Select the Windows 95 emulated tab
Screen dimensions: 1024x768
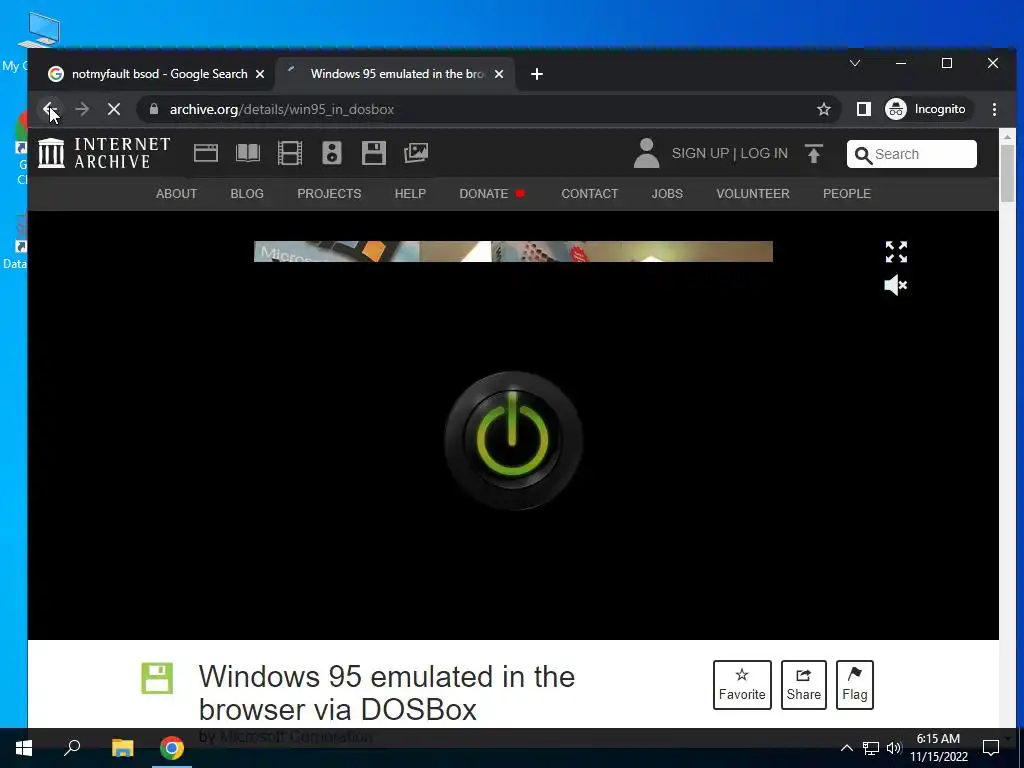396,74
